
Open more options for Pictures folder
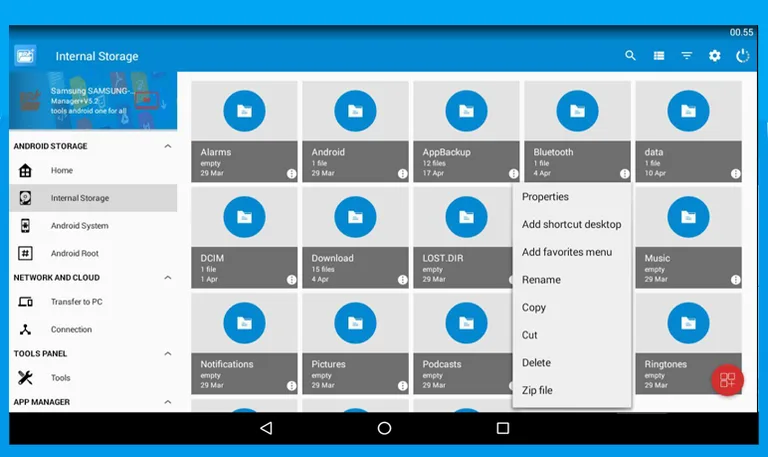[x=403, y=385]
